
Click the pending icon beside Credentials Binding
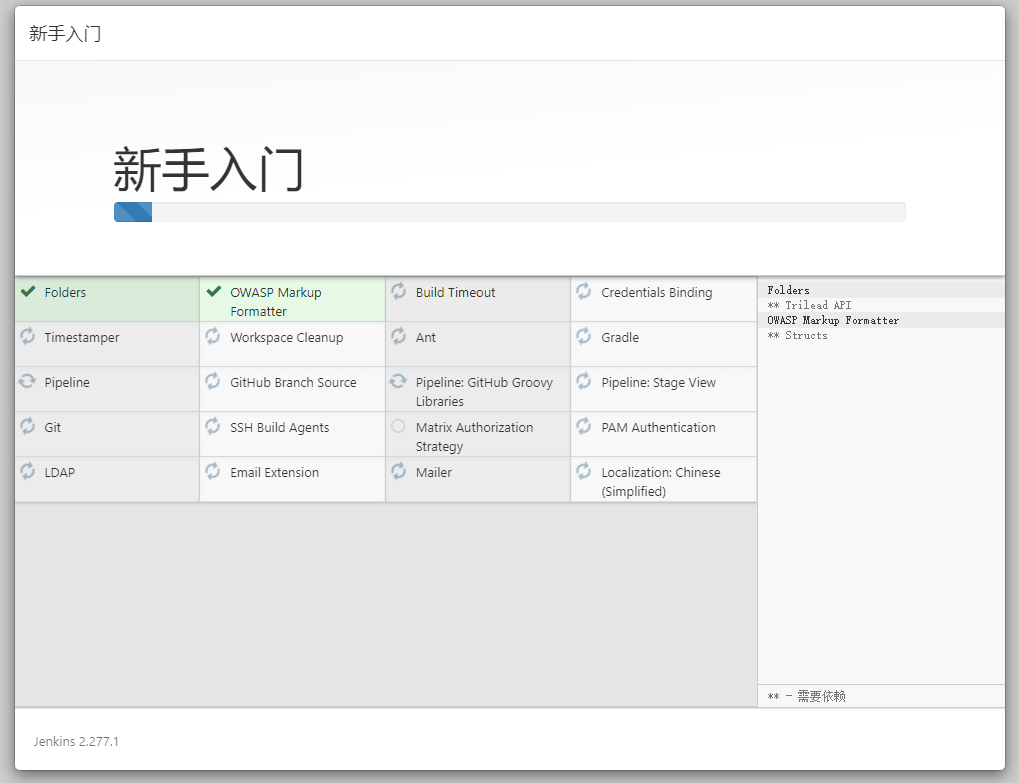pos(584,291)
